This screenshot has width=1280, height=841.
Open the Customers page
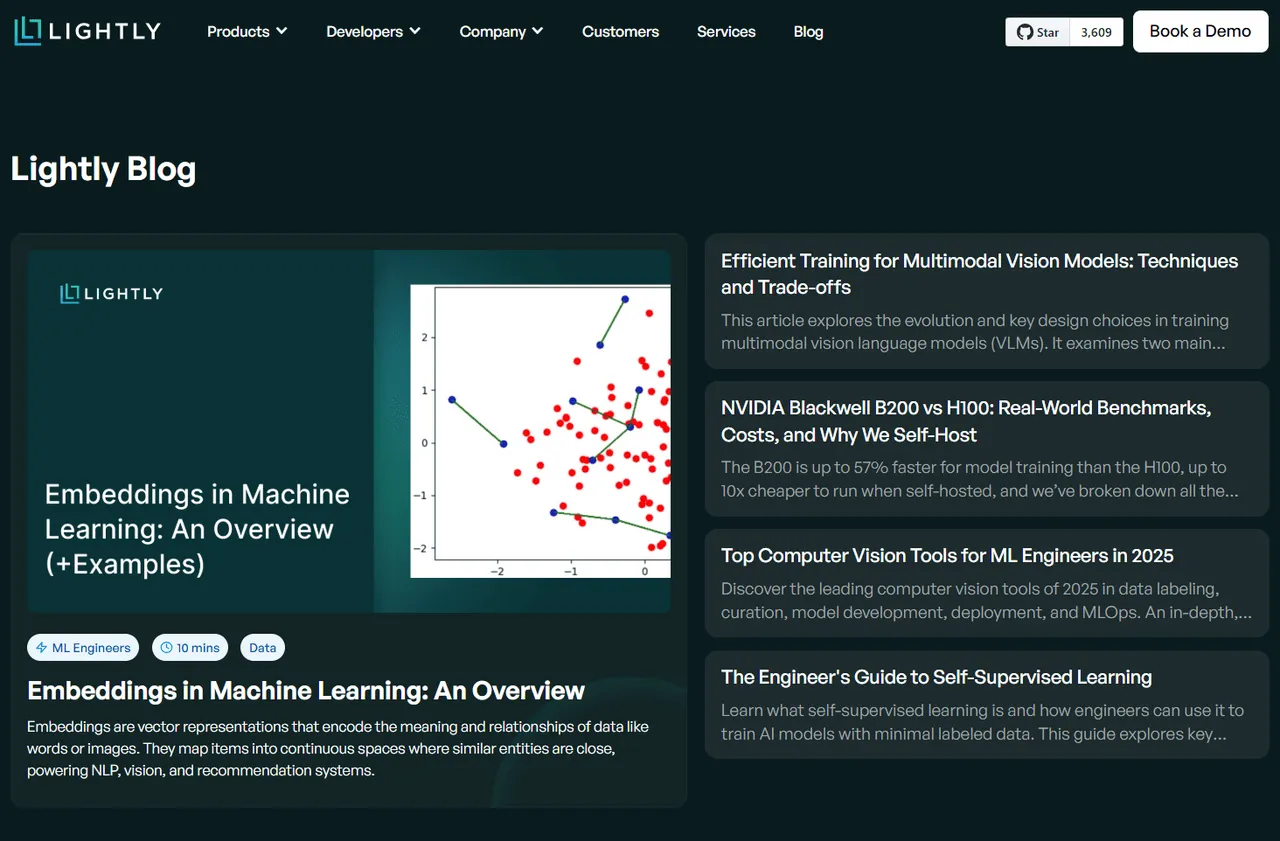coord(620,31)
